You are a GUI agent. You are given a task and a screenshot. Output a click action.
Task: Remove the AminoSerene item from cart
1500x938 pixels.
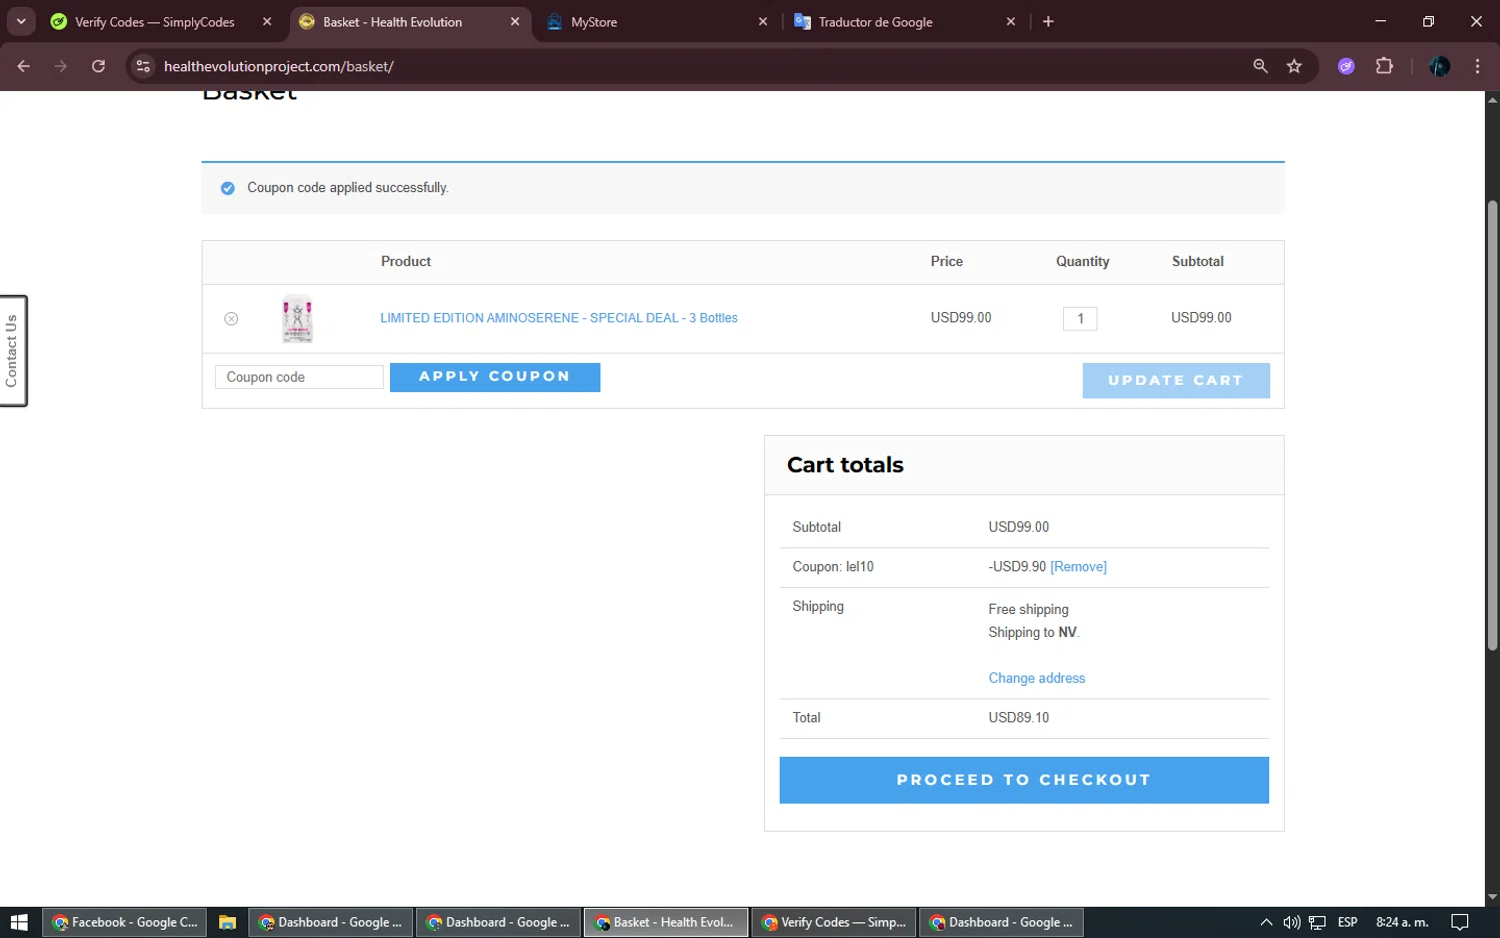click(231, 318)
